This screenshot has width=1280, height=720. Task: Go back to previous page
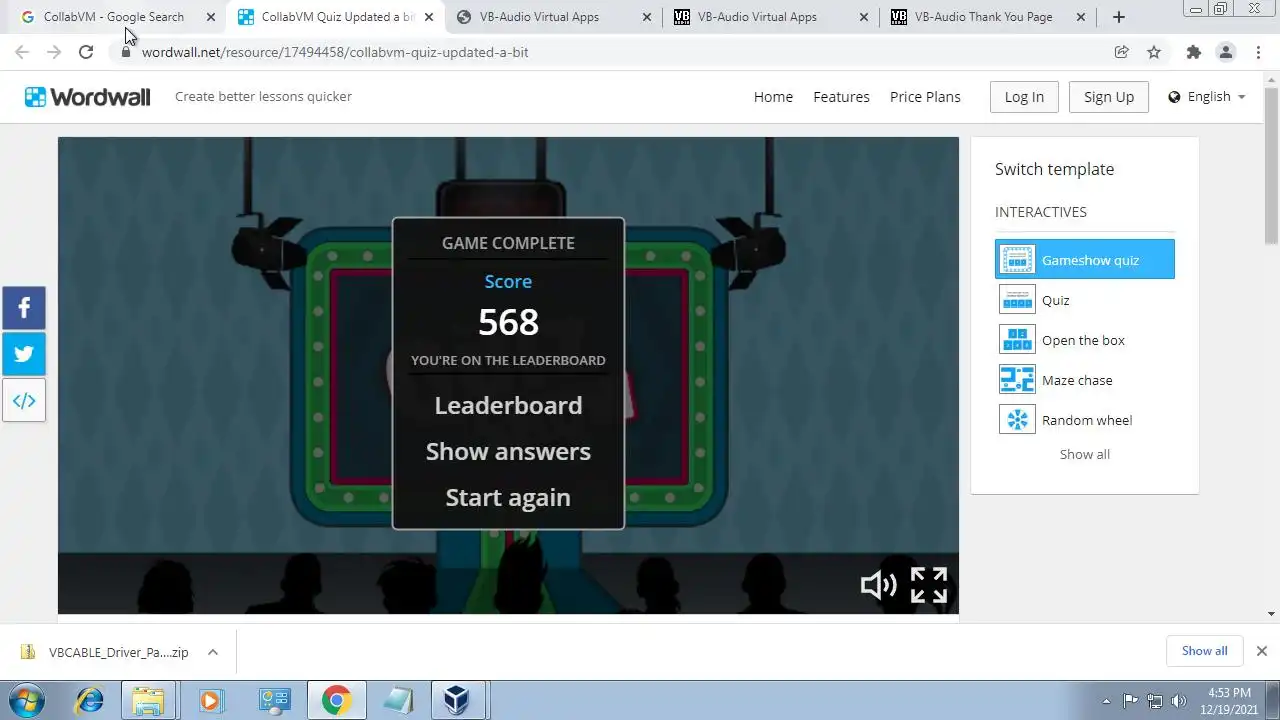(22, 52)
